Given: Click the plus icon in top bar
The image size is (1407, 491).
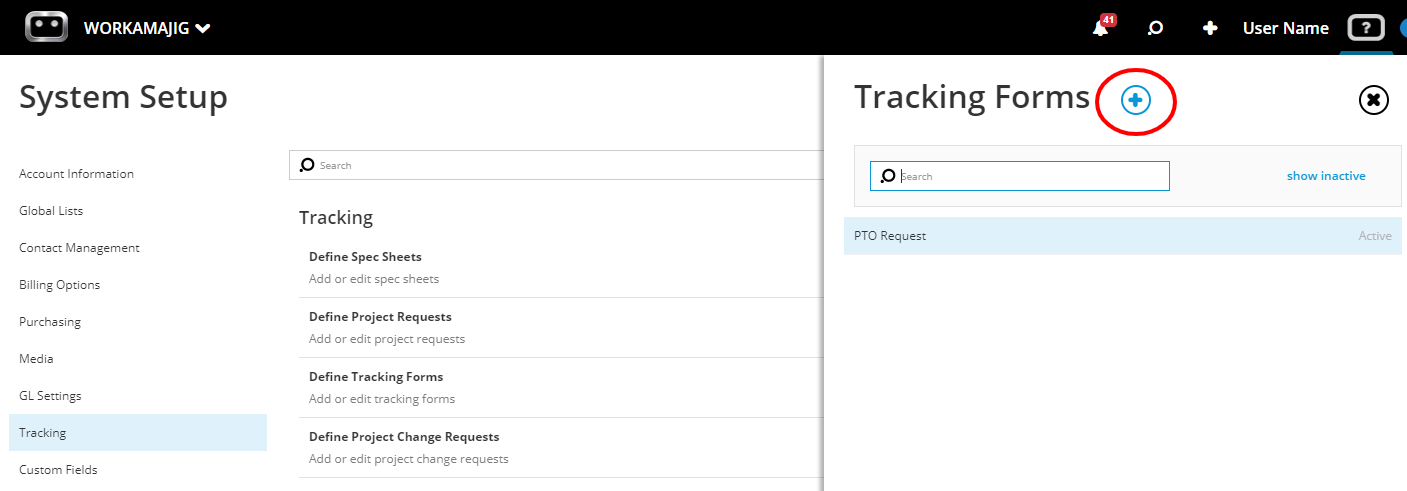Looking at the screenshot, I should pos(1210,28).
